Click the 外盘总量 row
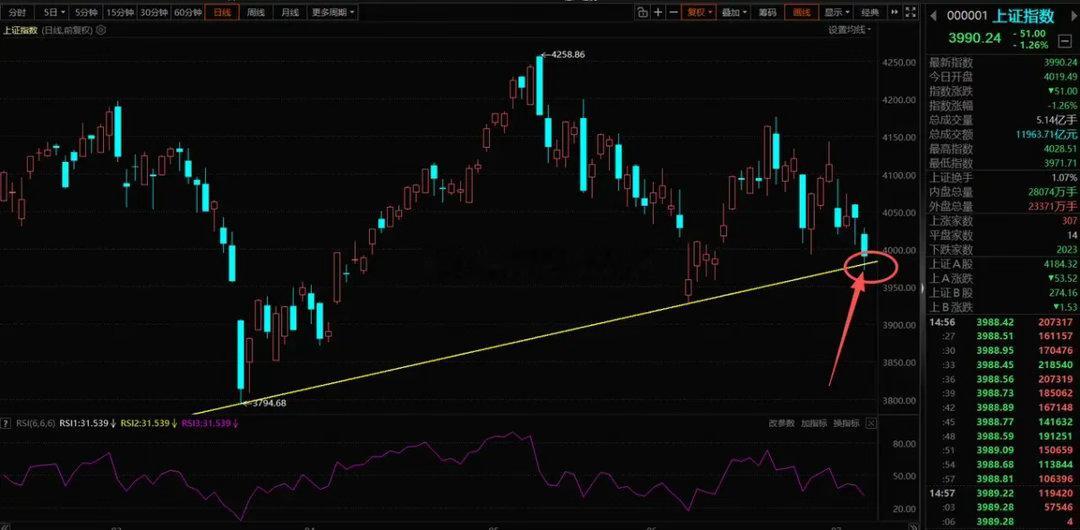The image size is (1080, 530). click(1002, 206)
